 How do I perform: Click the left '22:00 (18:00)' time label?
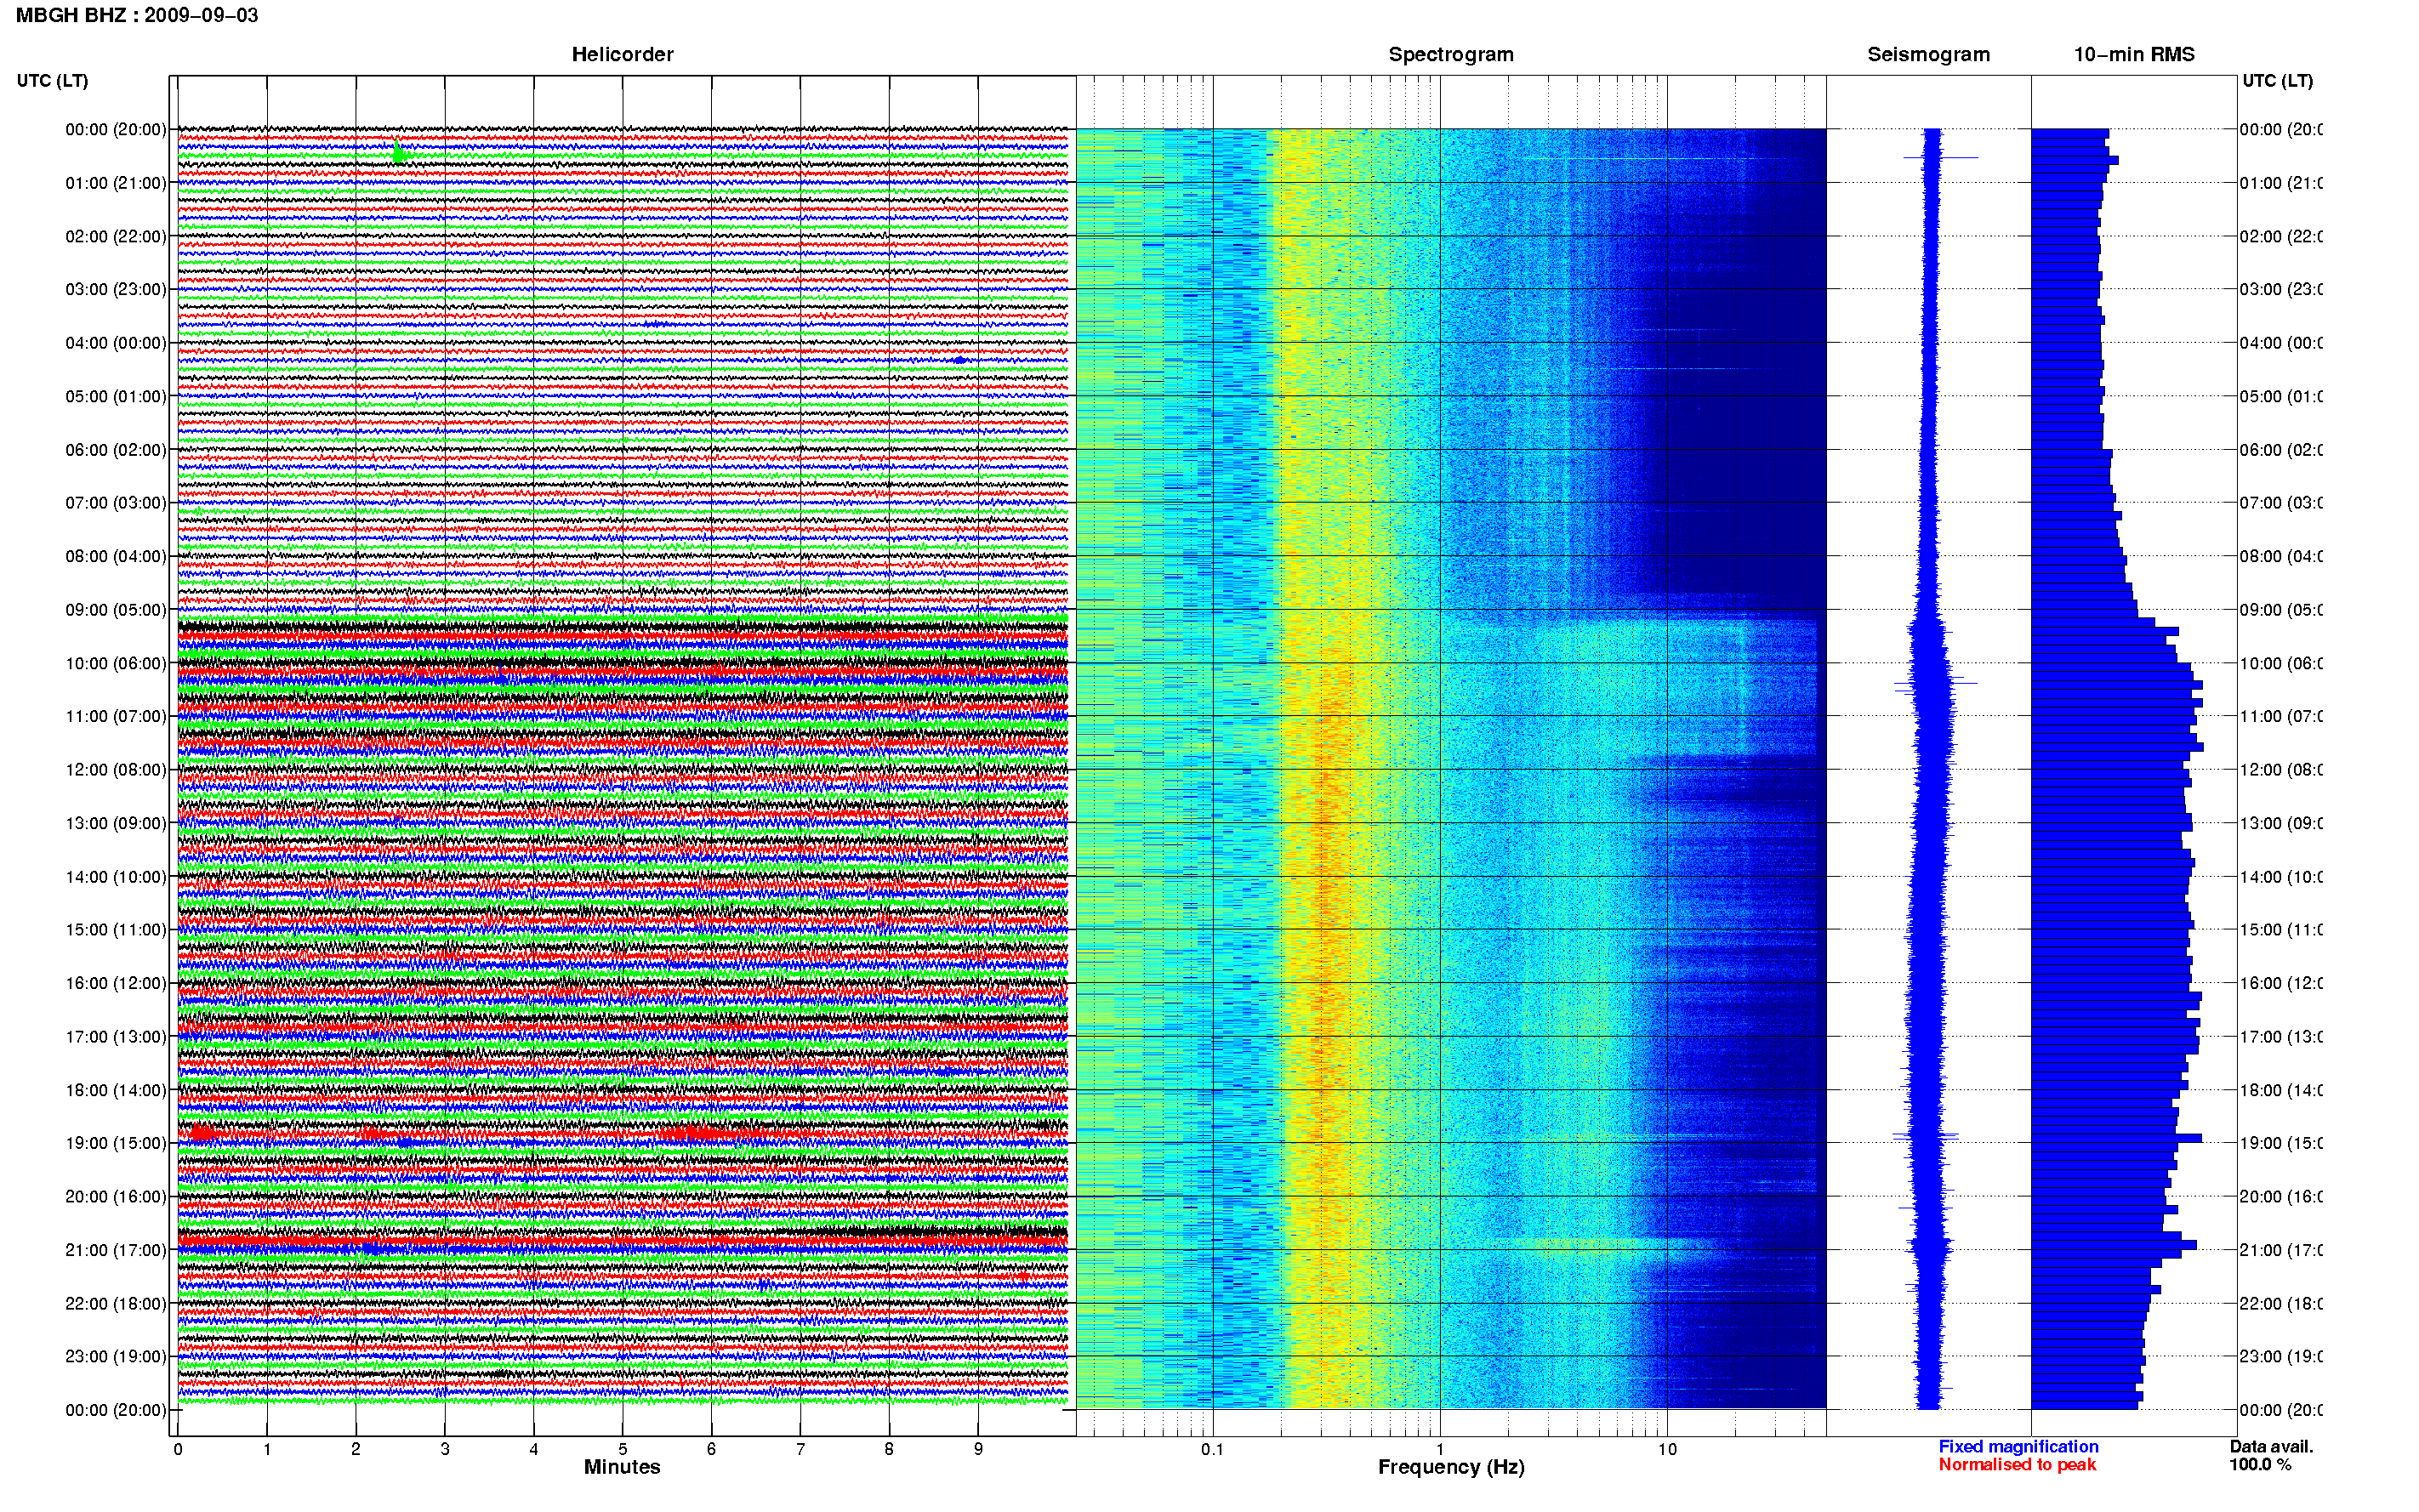tap(116, 1304)
